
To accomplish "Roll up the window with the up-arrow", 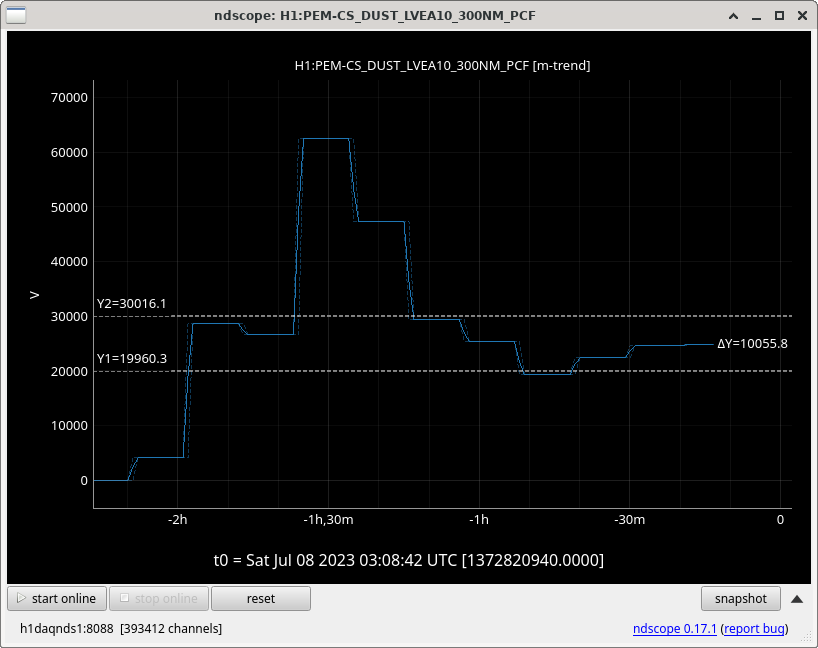I will [733, 15].
